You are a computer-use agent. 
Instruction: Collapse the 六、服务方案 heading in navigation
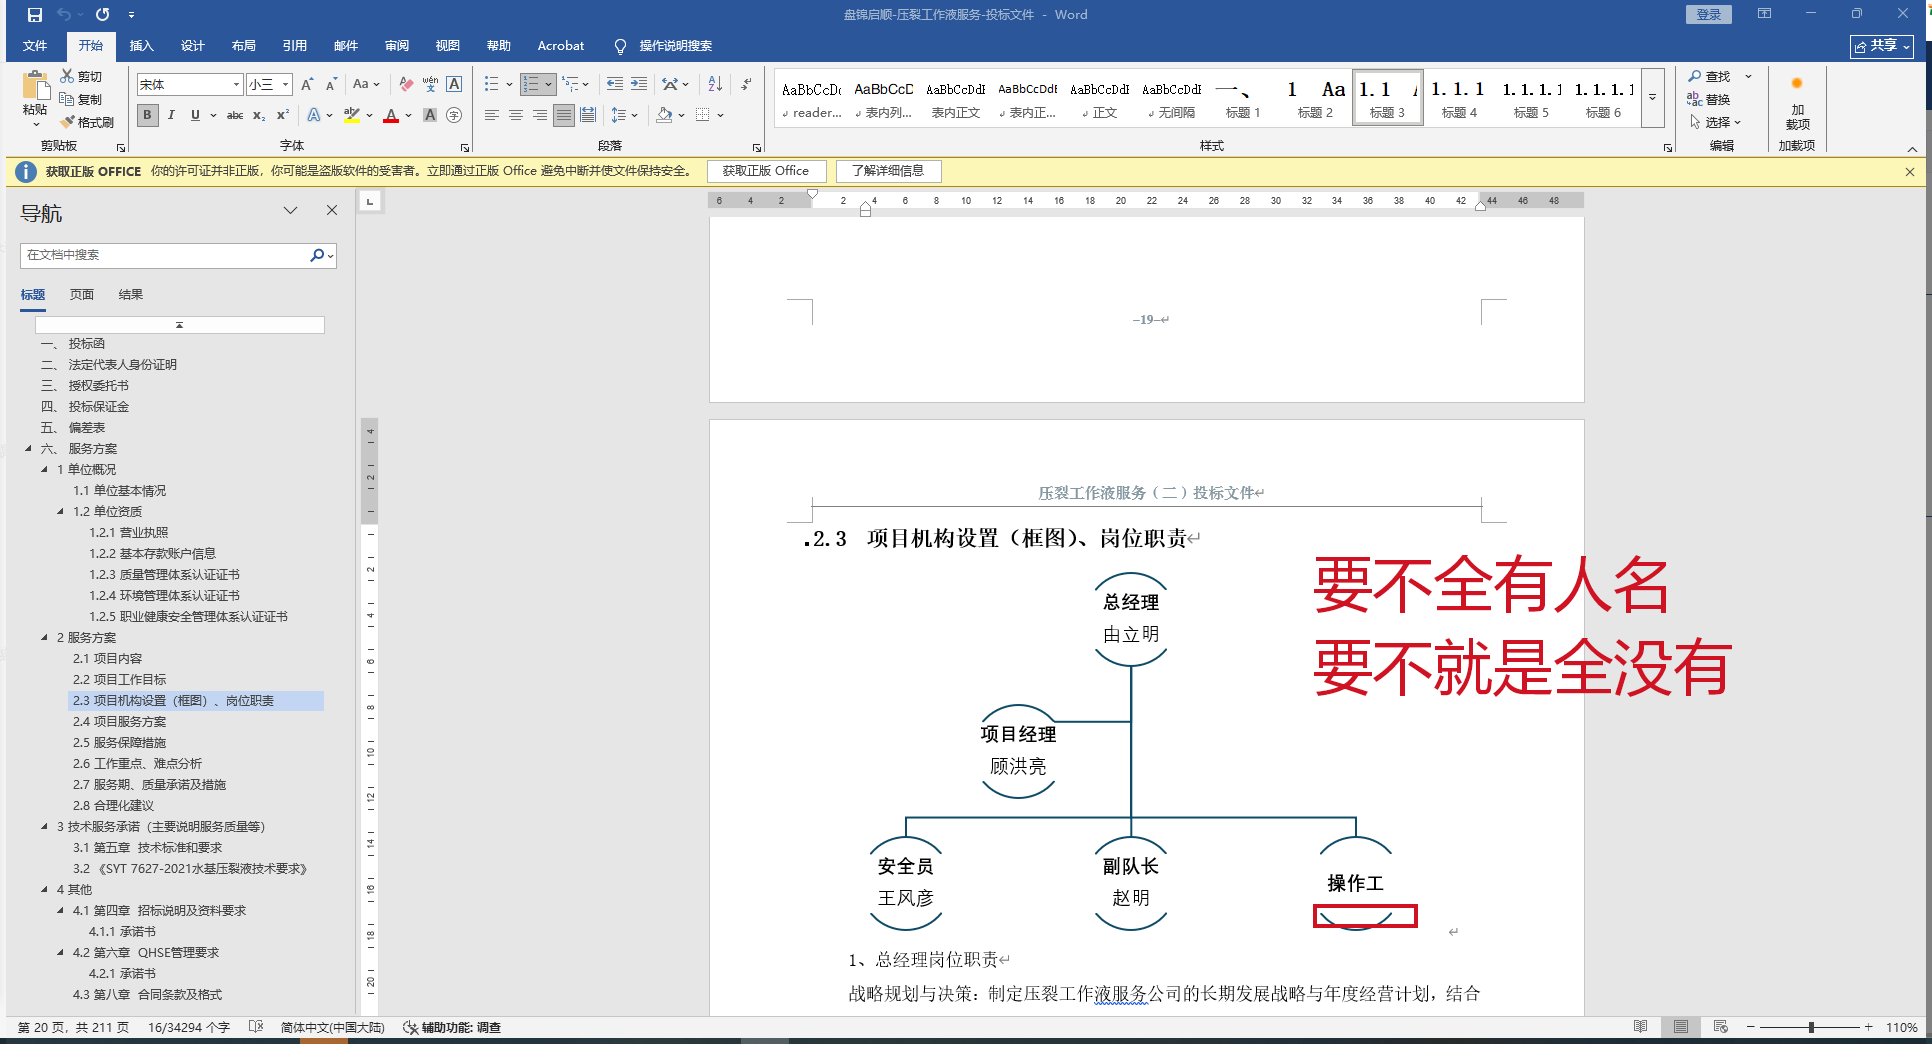coord(28,448)
